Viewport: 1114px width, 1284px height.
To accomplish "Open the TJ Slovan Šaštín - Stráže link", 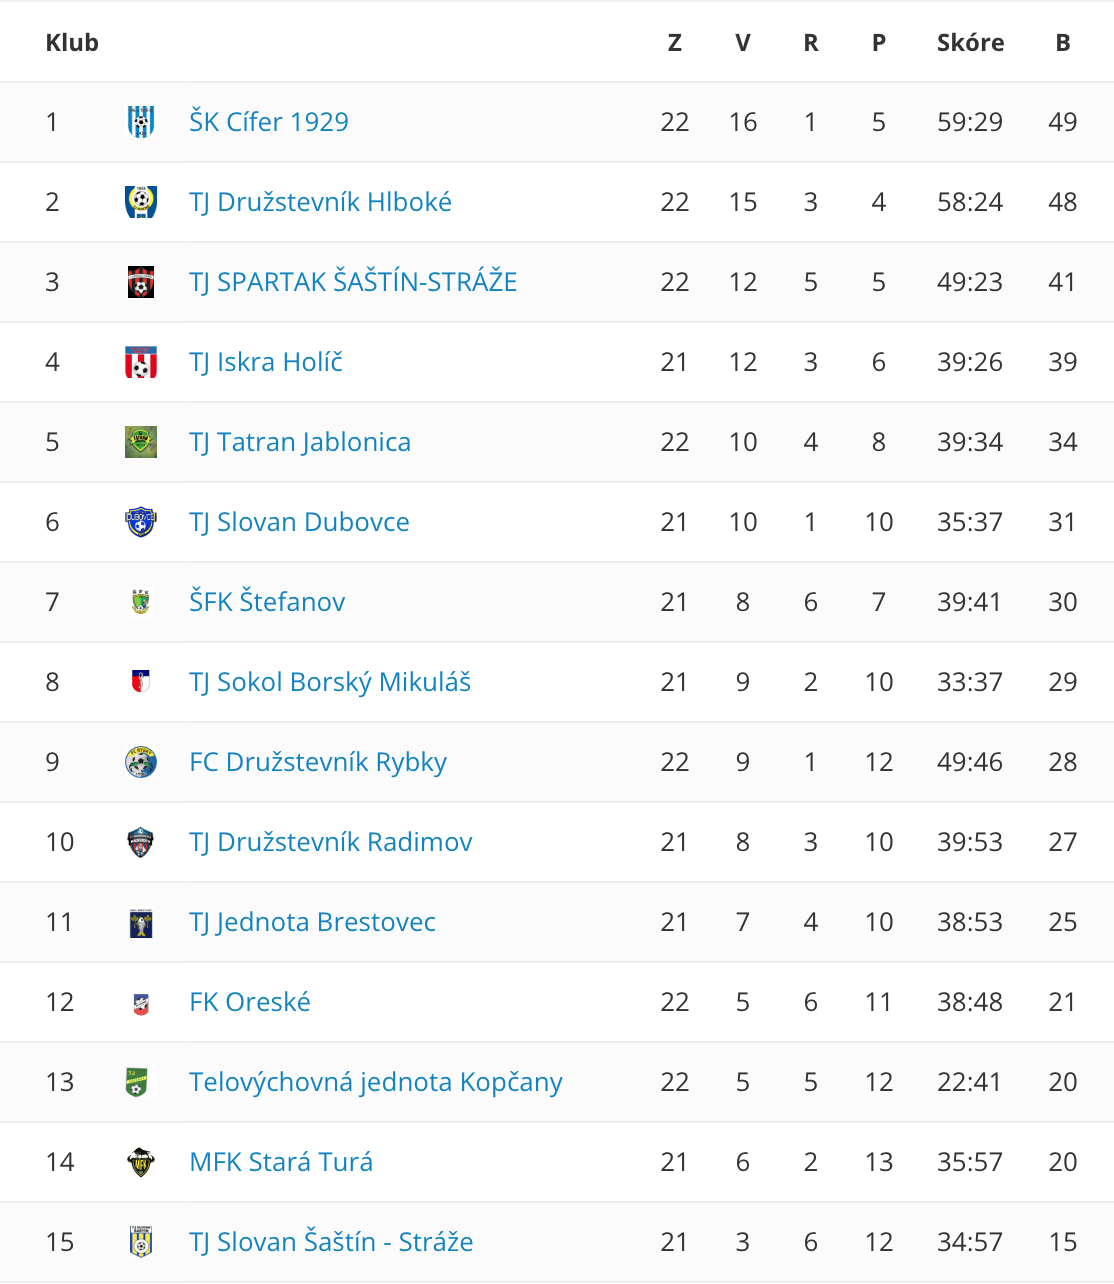I will [331, 1242].
